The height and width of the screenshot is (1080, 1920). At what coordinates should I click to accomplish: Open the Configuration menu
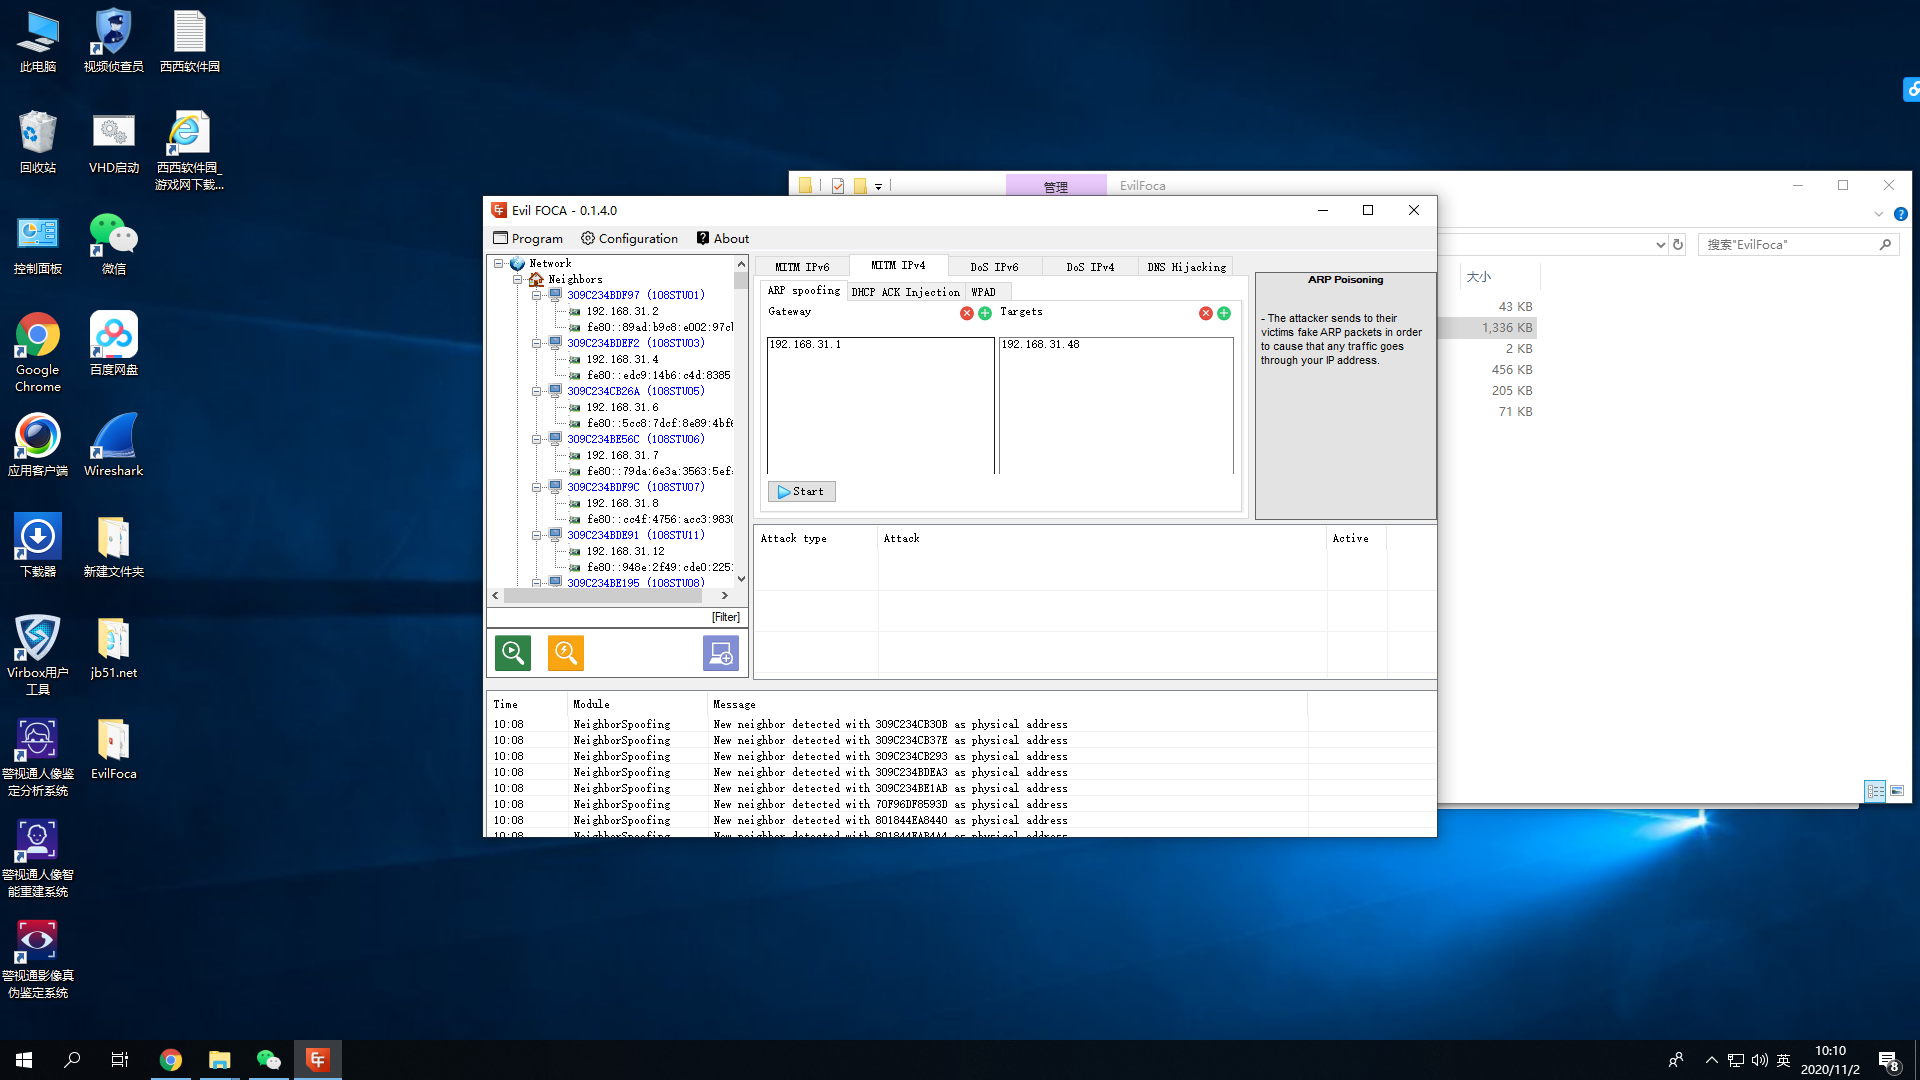pyautogui.click(x=629, y=238)
